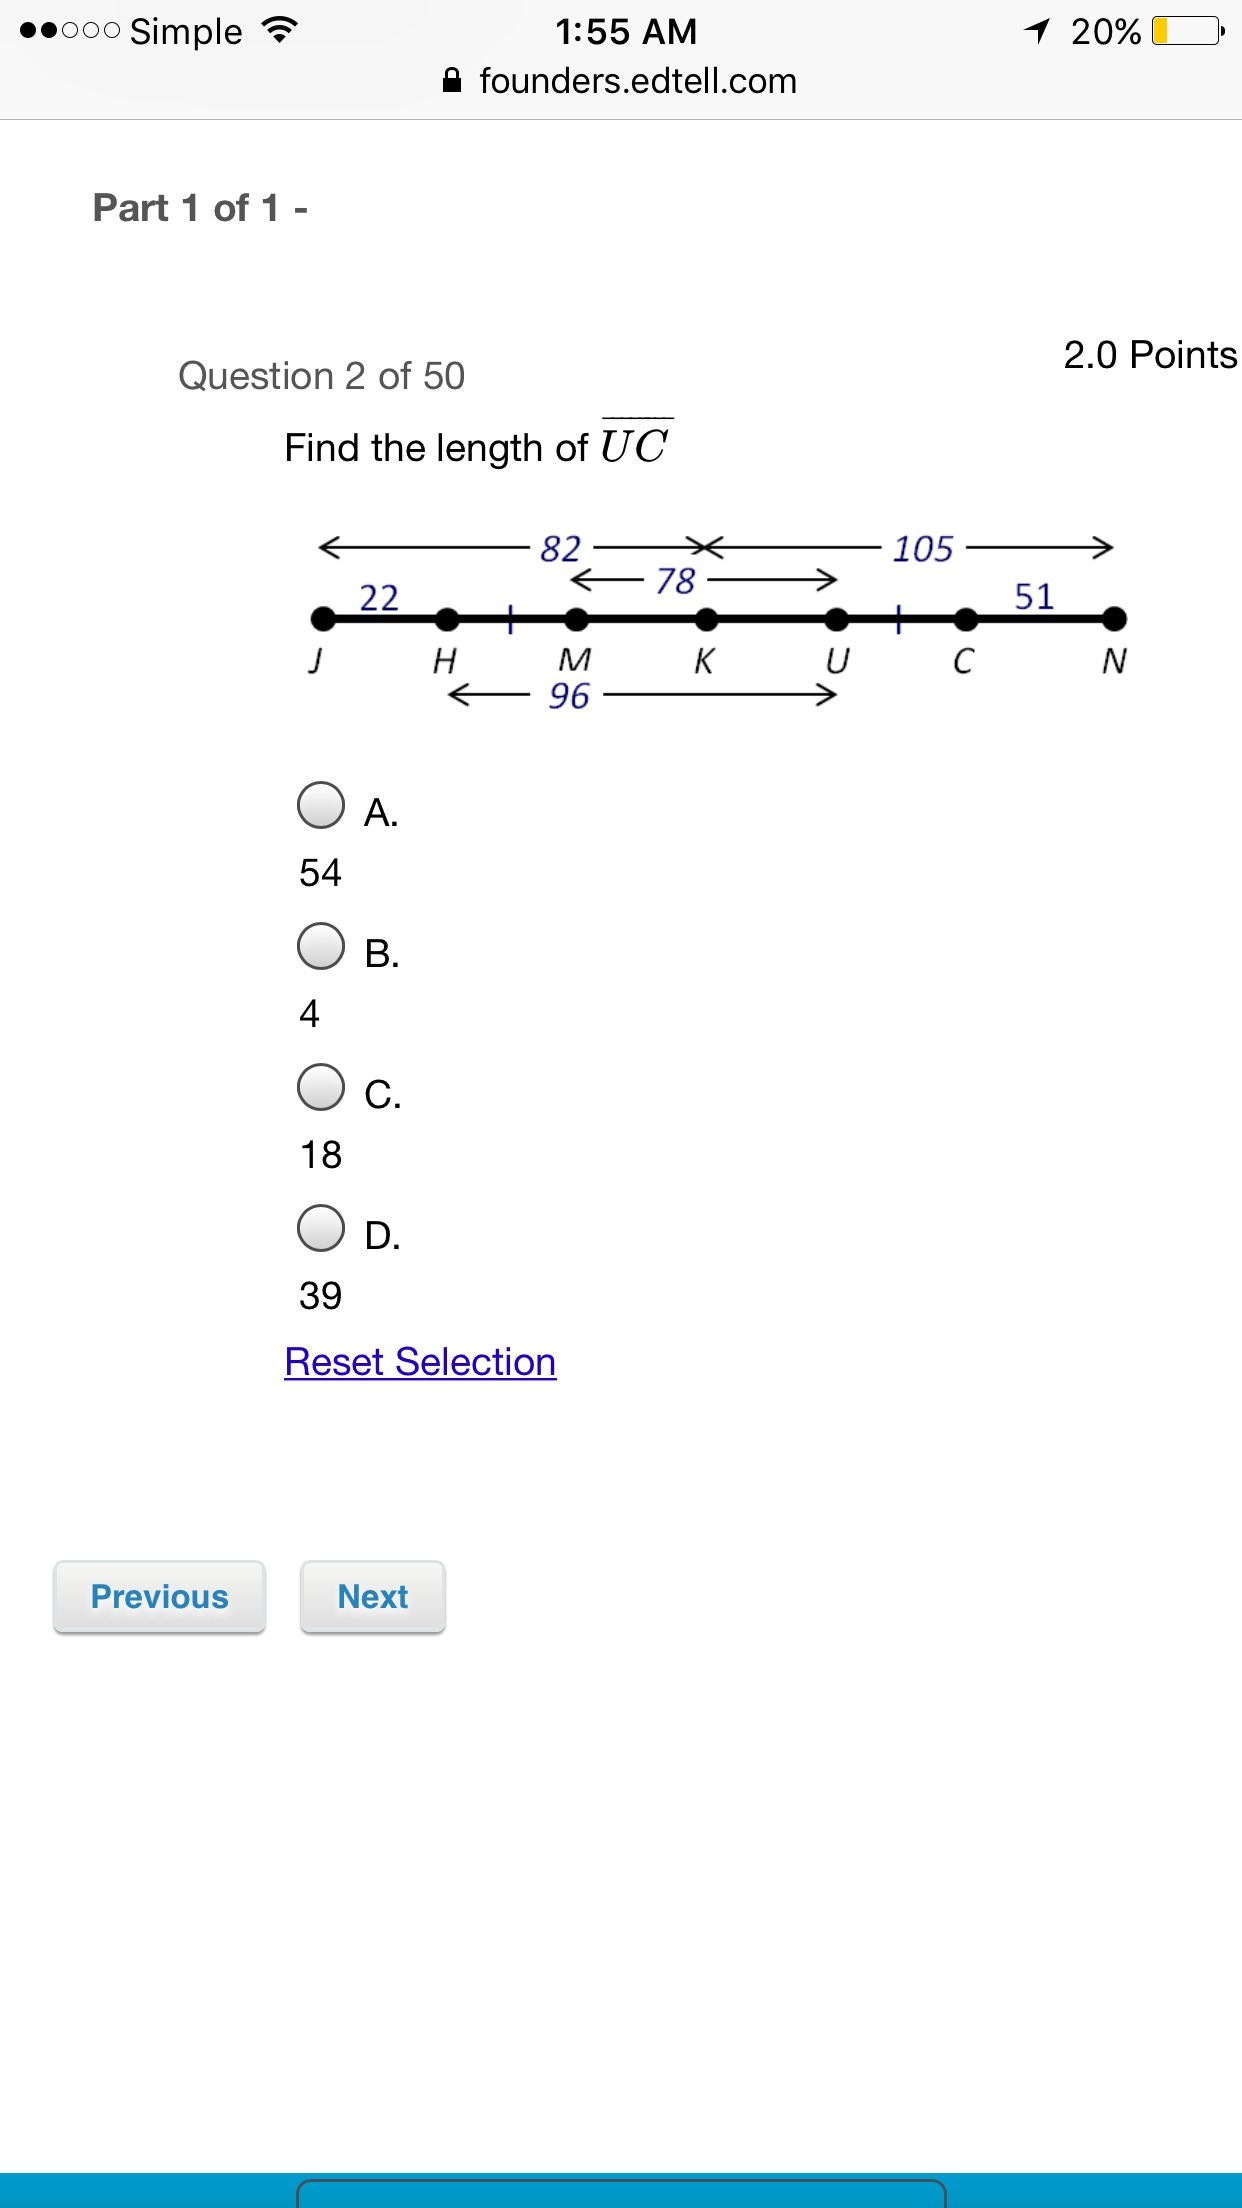Tap the 1:55 AM clock
This screenshot has height=2208, width=1242.
coord(626,32)
